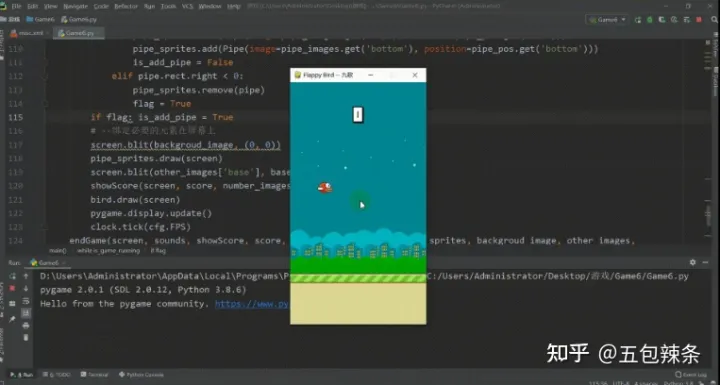
Task: Toggle soft-wrap in the Run console
Action: [26, 301]
